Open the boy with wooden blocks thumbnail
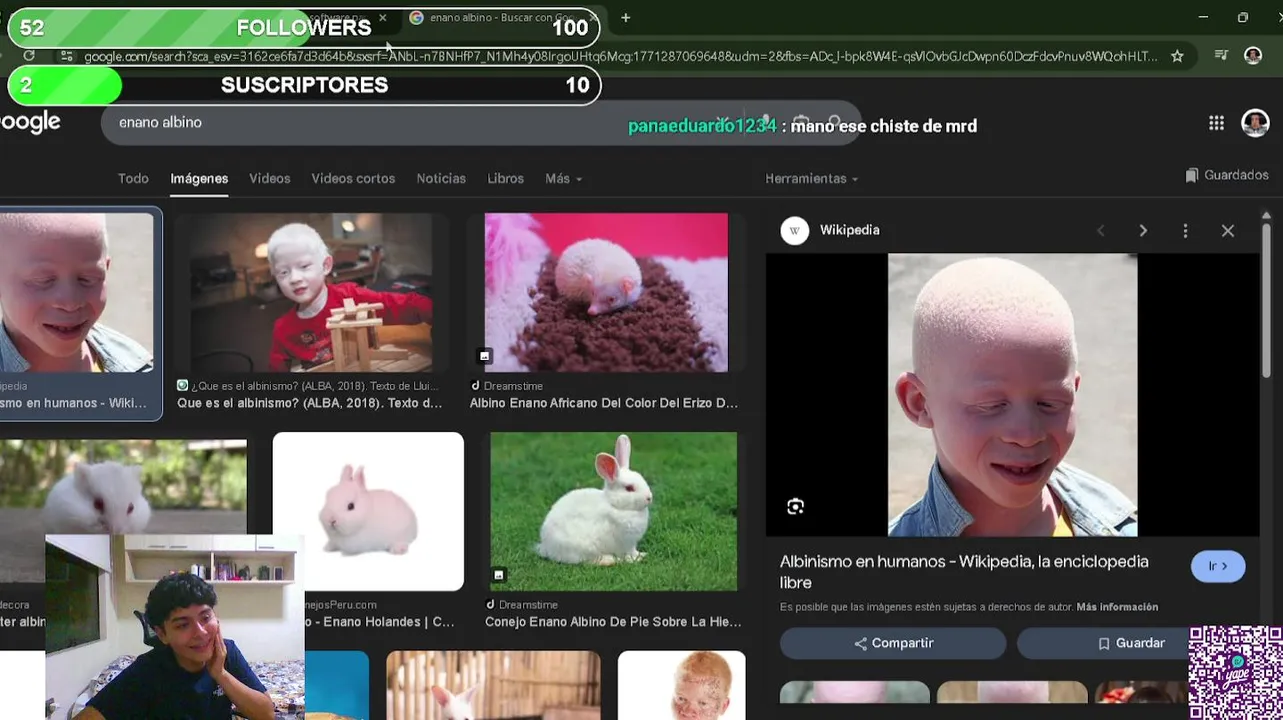 tap(309, 292)
